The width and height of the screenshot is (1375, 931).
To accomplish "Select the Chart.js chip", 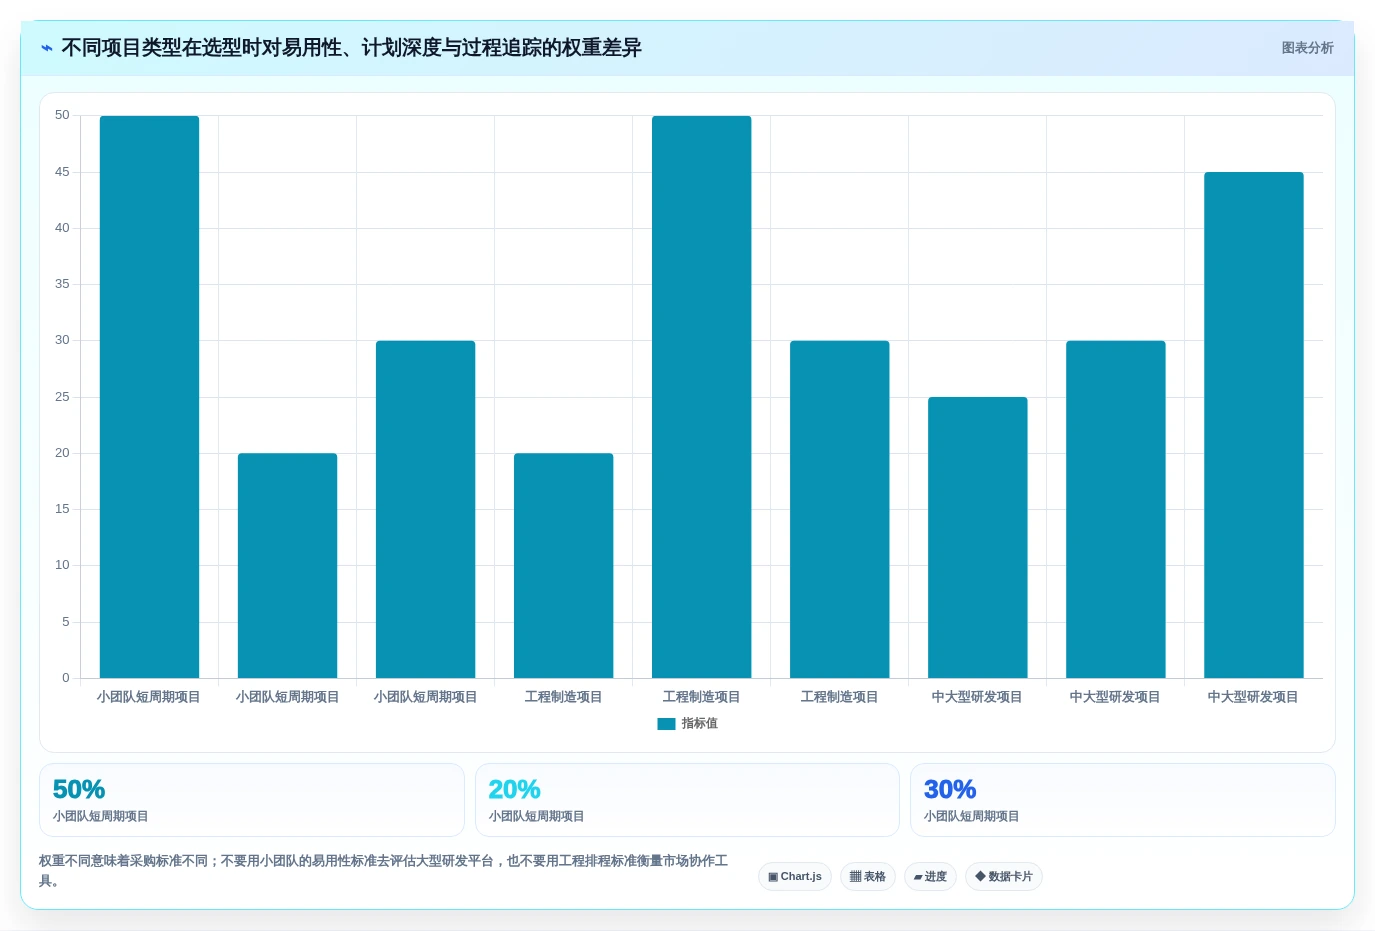I will [x=795, y=877].
